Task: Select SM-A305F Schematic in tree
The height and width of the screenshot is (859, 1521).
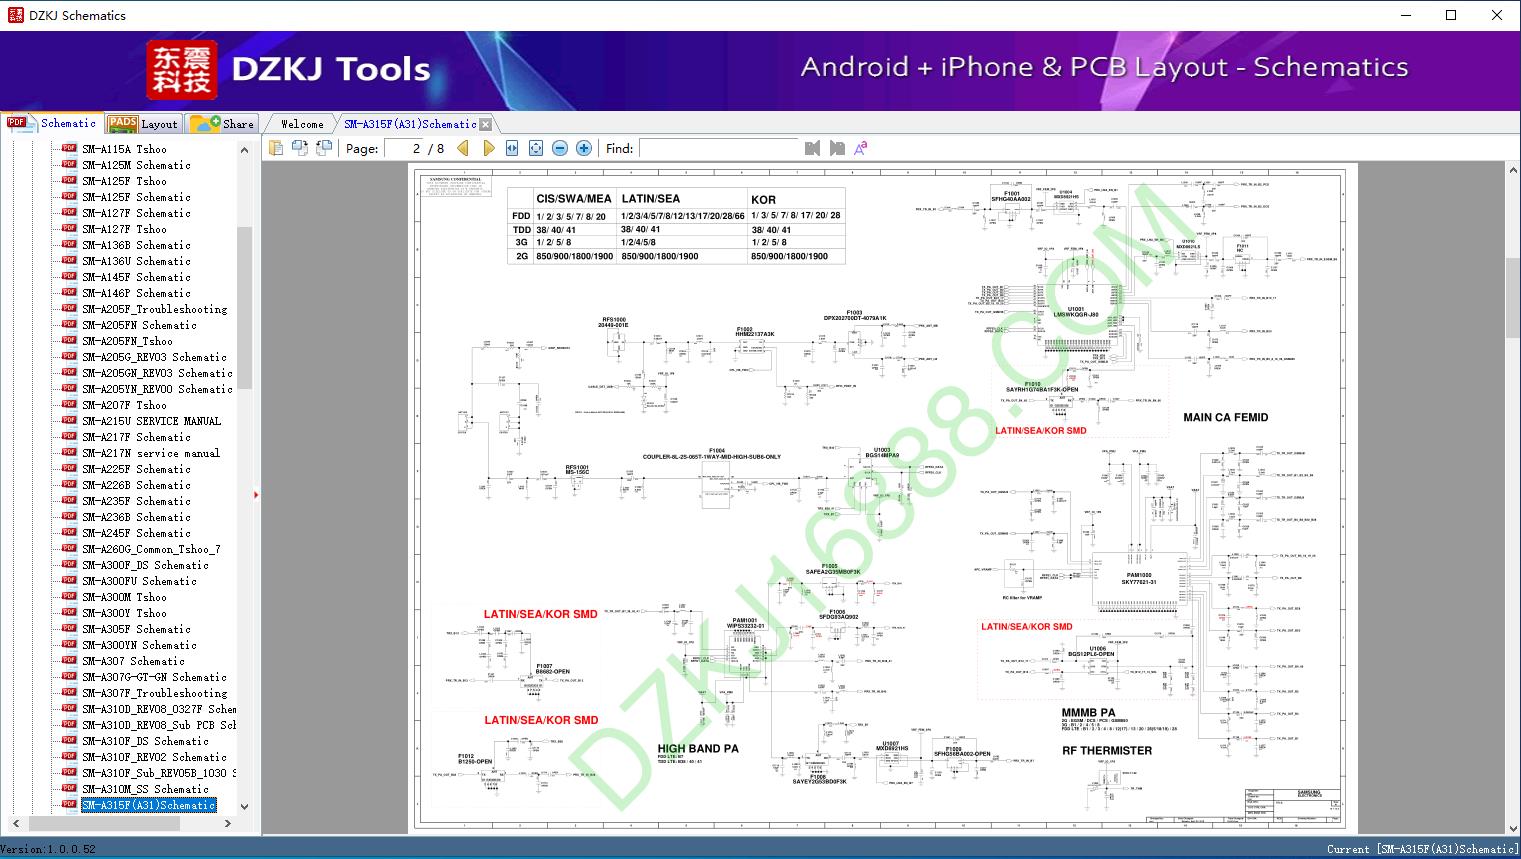Action: [136, 629]
